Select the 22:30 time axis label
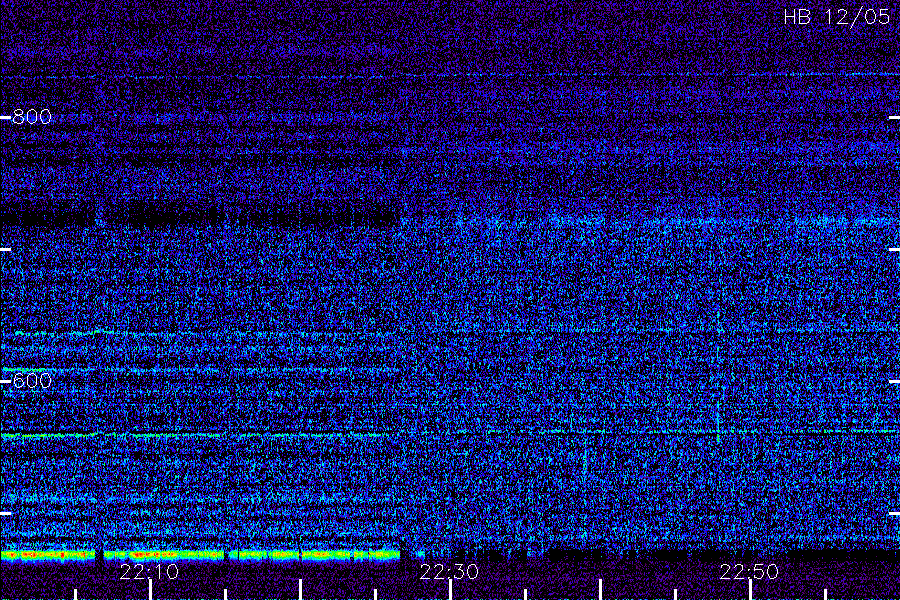This screenshot has width=900, height=600. pyautogui.click(x=449, y=572)
